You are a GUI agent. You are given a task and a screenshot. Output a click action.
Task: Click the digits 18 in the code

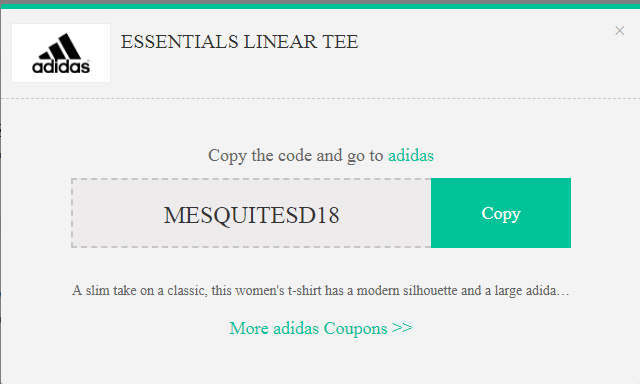point(328,215)
